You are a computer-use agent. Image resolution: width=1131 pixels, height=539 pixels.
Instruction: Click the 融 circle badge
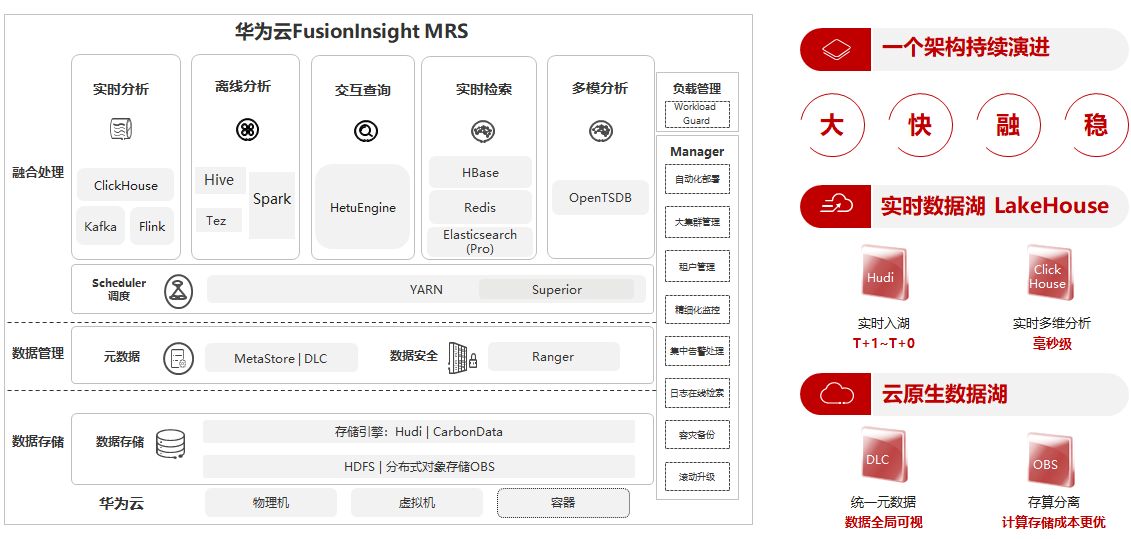tap(1008, 126)
